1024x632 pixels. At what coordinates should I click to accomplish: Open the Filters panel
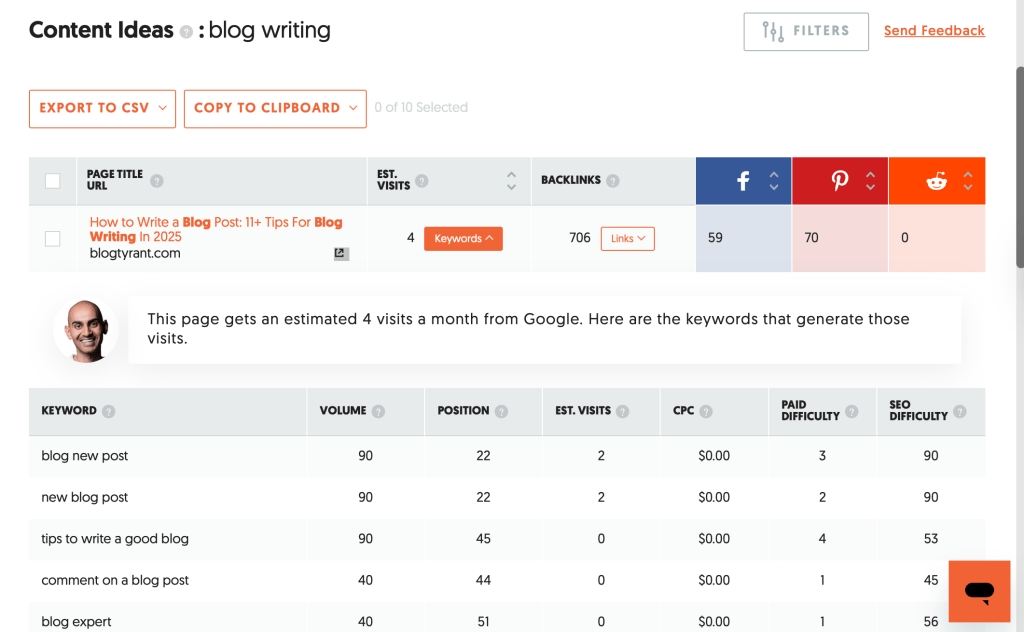click(805, 31)
